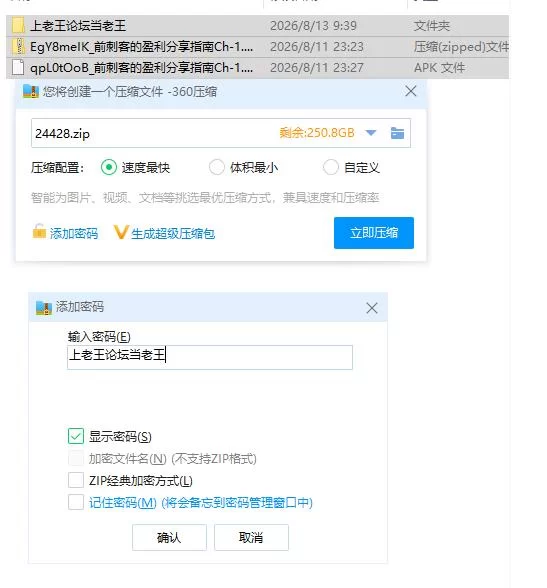Select the 上老王论坛当老王 folder icon

pyautogui.click(x=18, y=25)
